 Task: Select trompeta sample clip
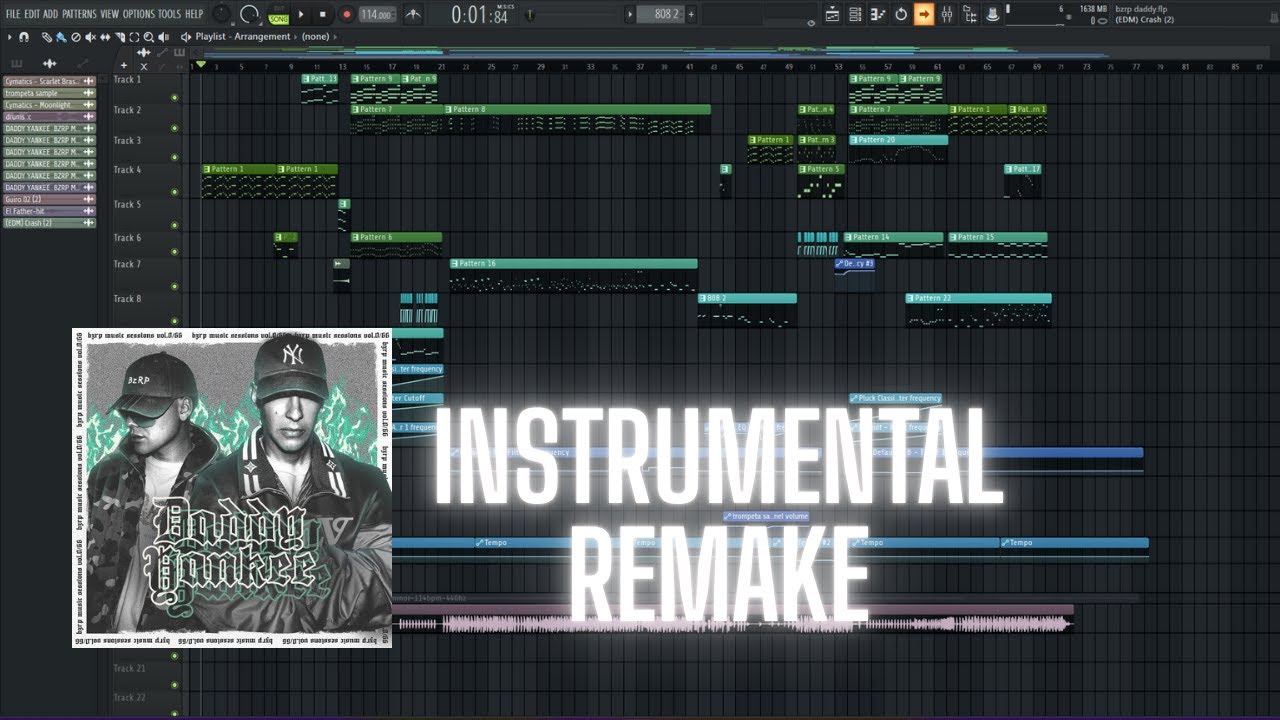pyautogui.click(x=50, y=93)
